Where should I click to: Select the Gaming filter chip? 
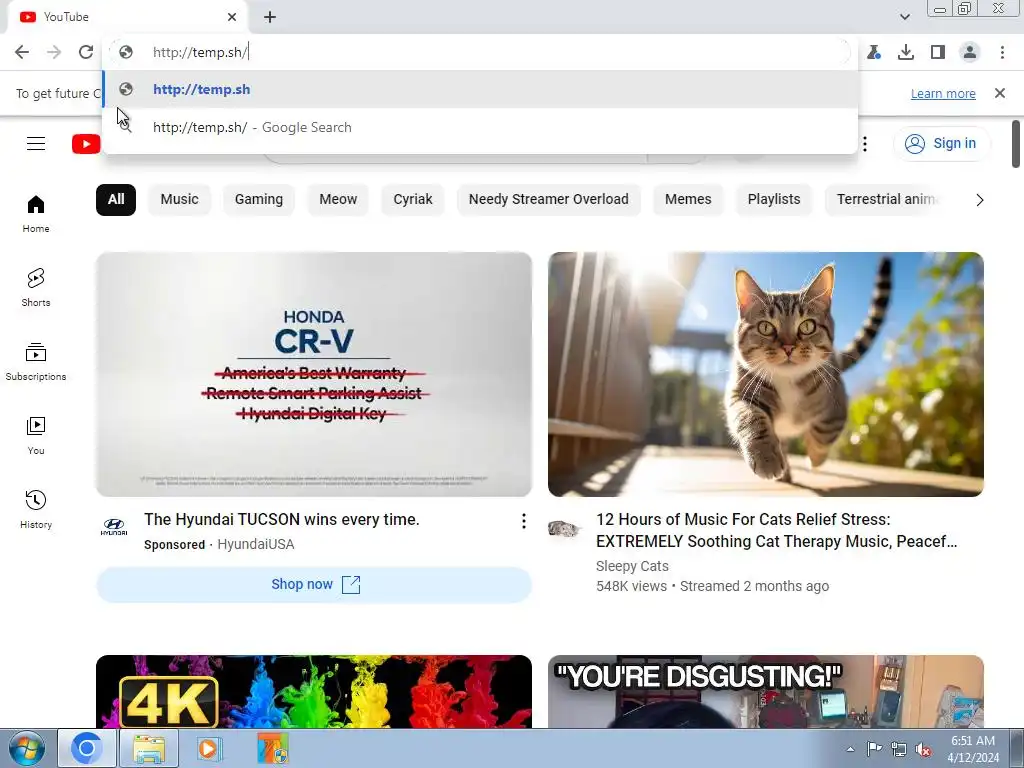tap(259, 199)
